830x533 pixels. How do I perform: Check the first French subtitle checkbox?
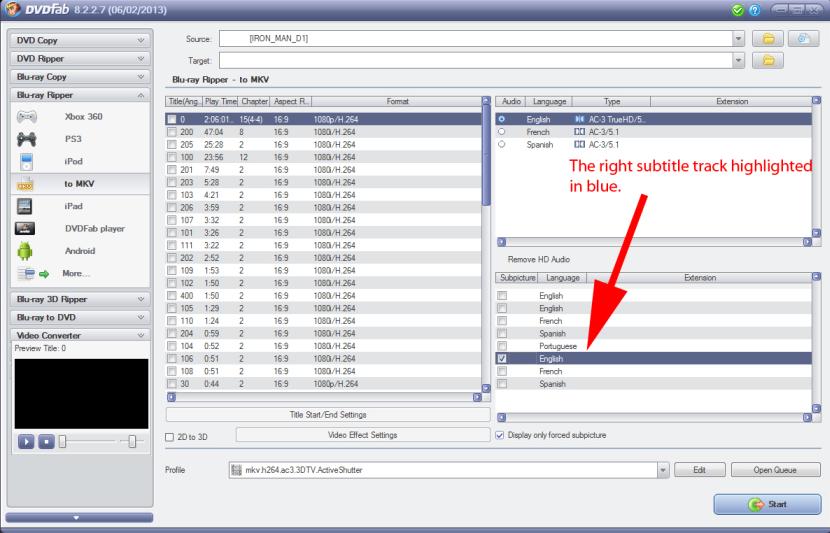[x=502, y=321]
